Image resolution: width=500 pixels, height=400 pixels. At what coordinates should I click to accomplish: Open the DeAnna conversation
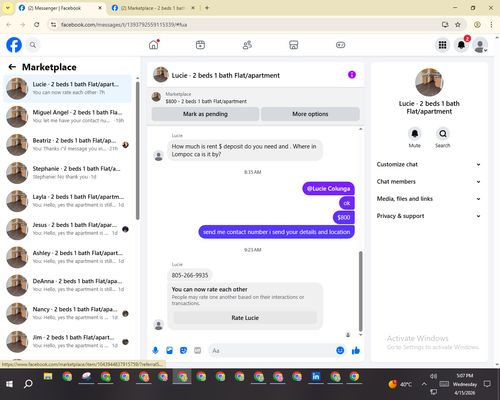[67, 285]
